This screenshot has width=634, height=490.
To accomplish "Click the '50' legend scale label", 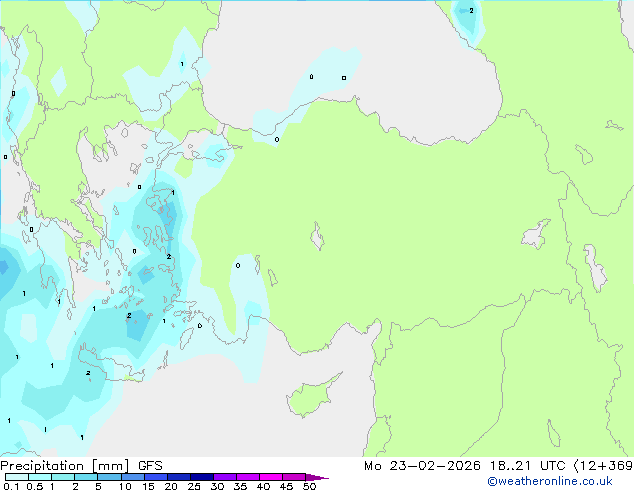I will pos(309,486).
